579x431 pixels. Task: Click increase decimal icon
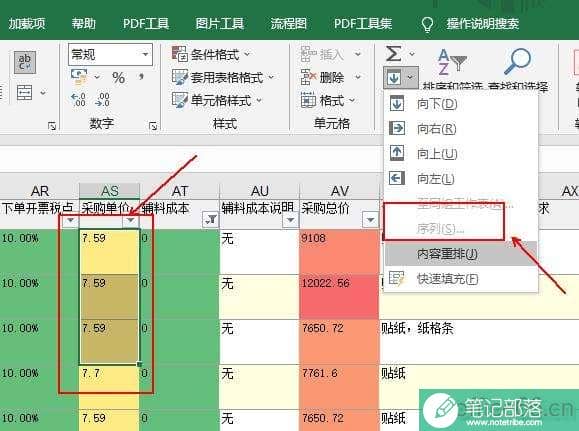[x=78, y=100]
